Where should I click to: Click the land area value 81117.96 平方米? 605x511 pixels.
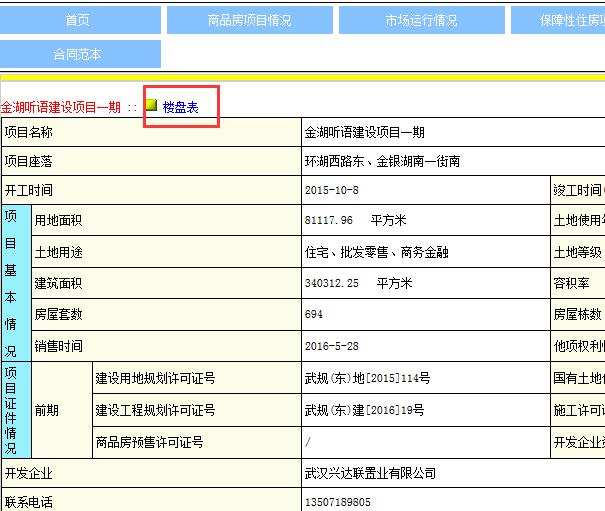coord(355,220)
